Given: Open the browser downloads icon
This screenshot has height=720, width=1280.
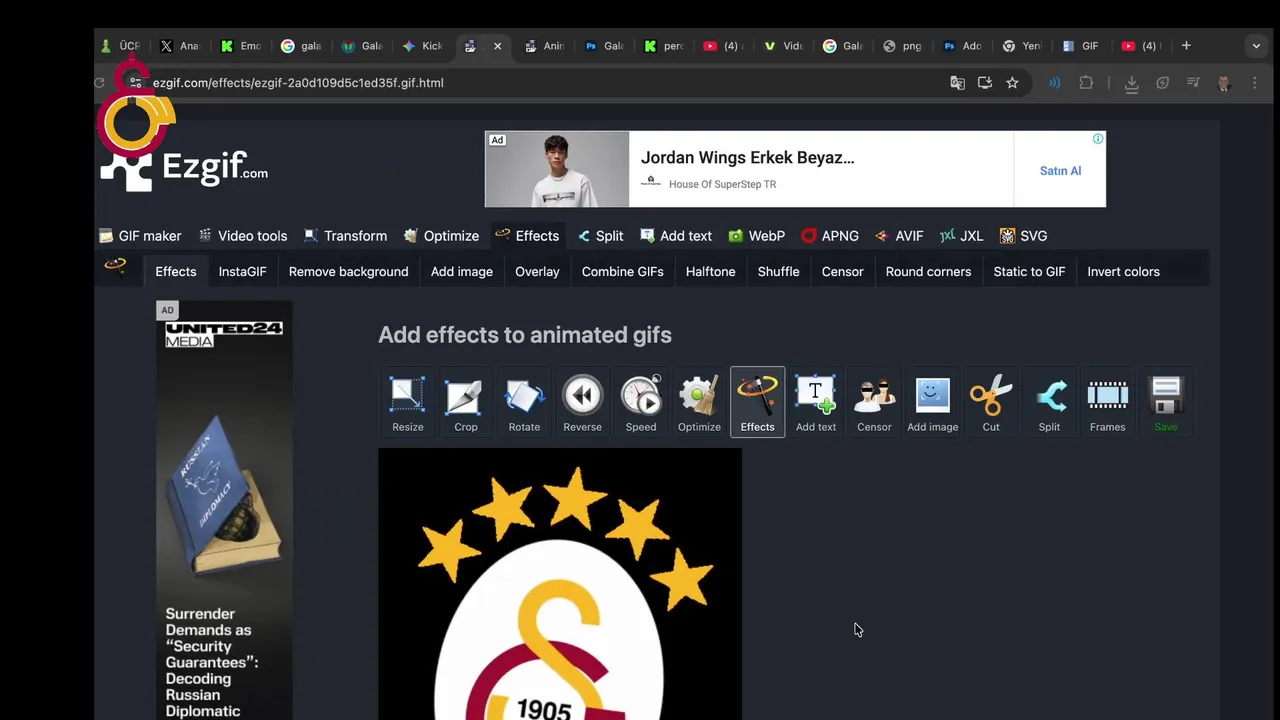Looking at the screenshot, I should (1131, 84).
